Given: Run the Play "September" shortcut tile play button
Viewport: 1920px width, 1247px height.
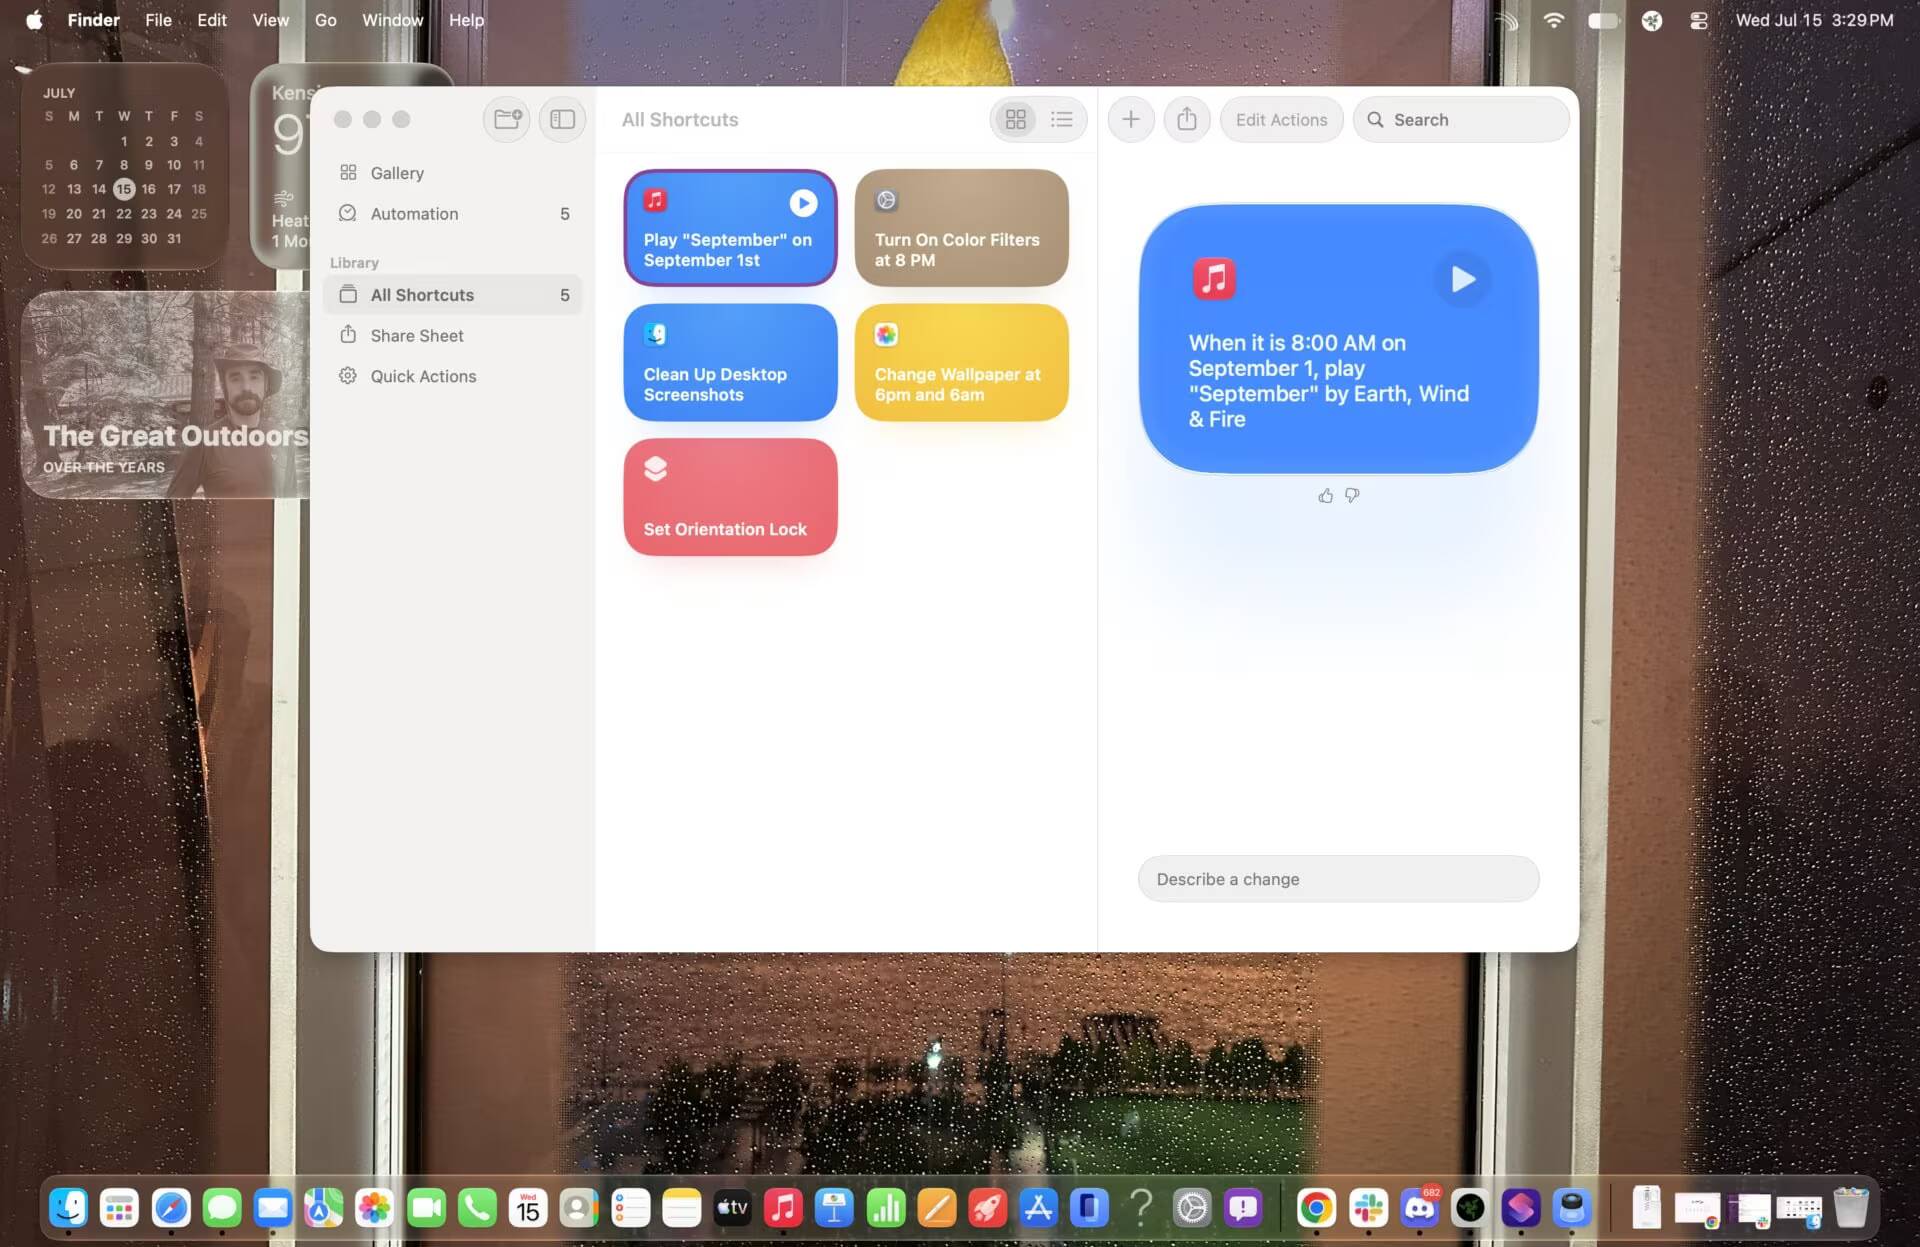Looking at the screenshot, I should 803,203.
